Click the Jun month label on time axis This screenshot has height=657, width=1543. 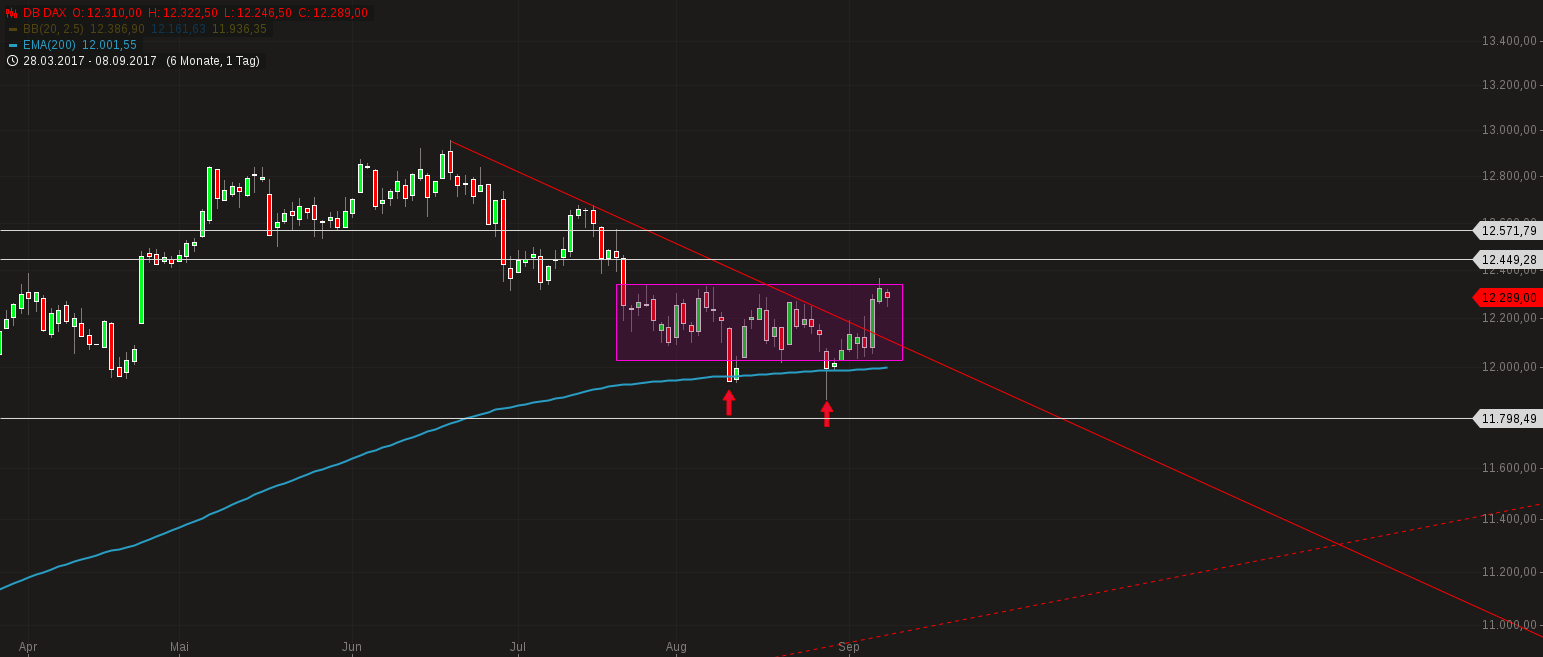[352, 647]
